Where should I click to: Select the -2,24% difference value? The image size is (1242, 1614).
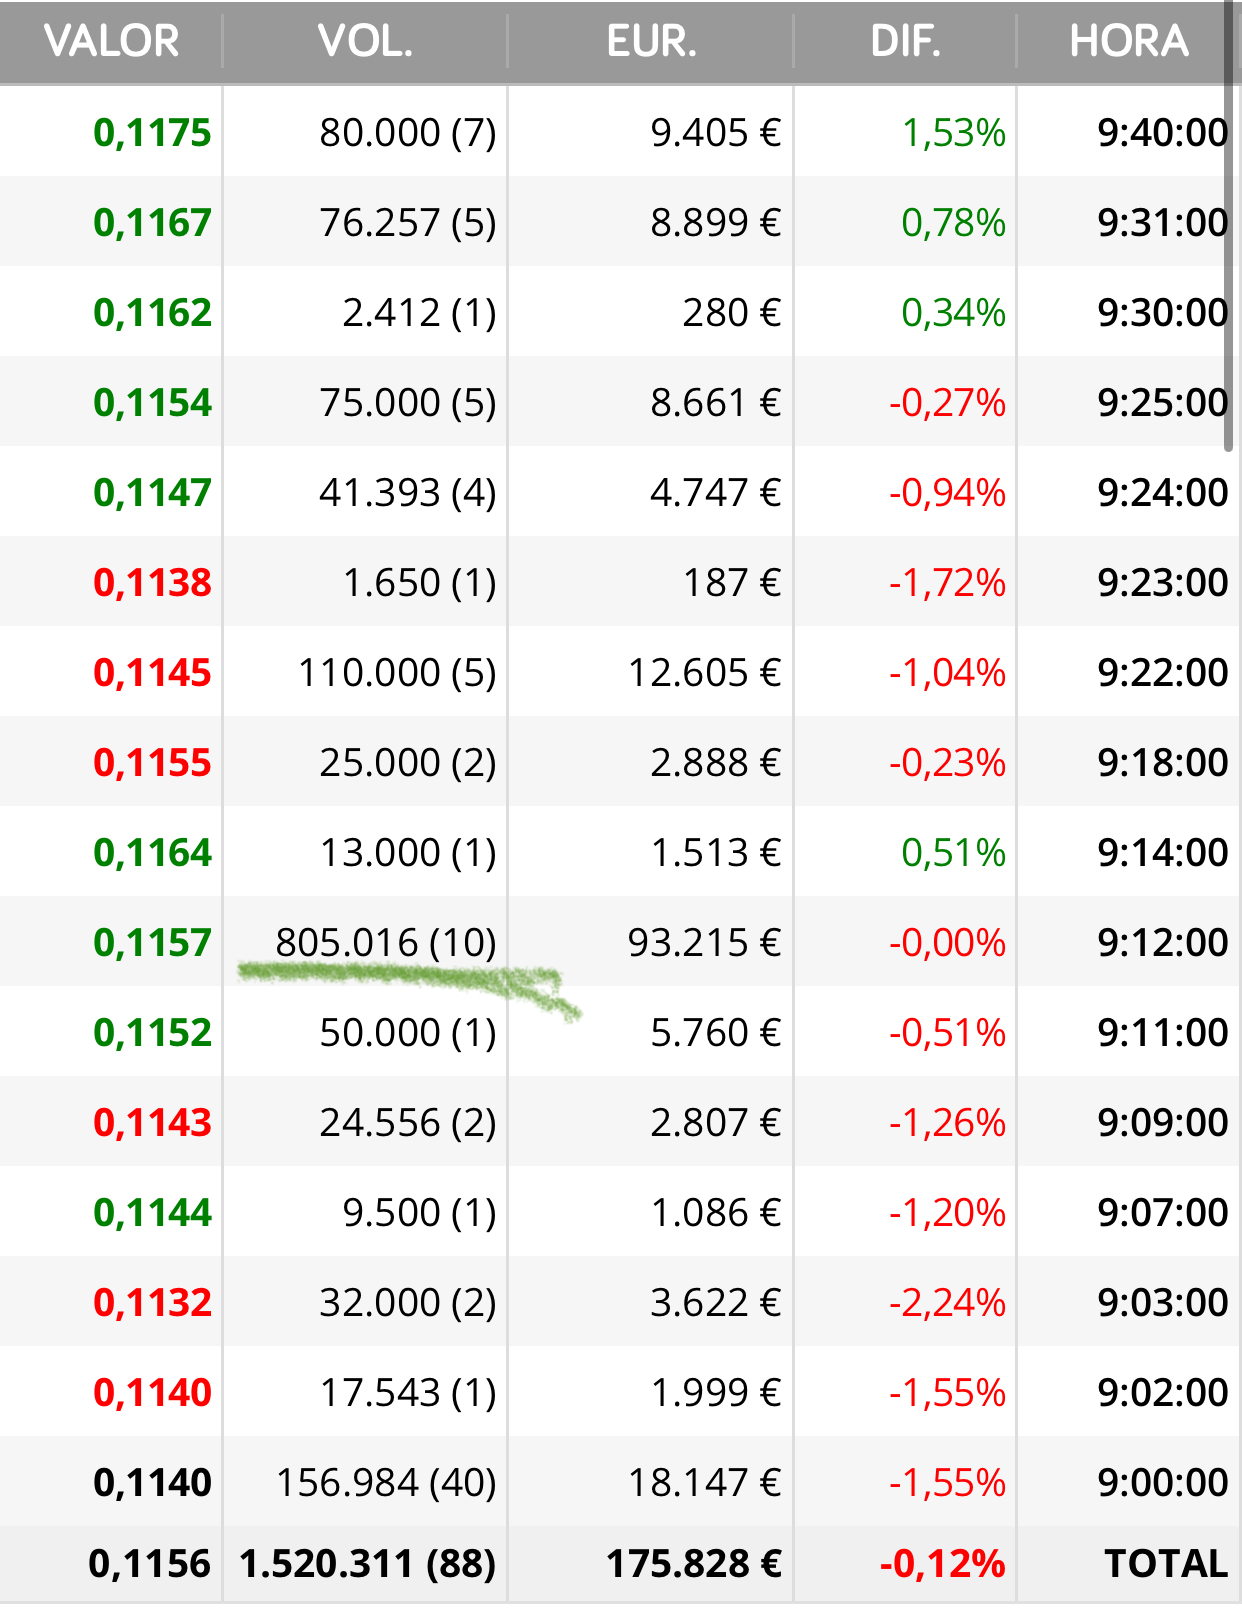(x=947, y=1303)
